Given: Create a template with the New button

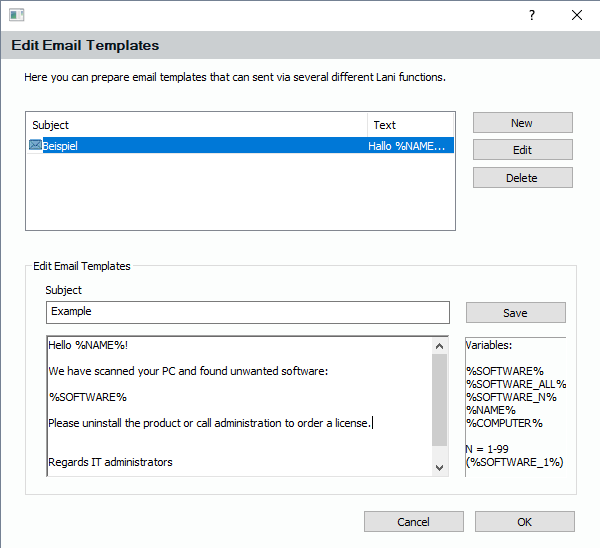Looking at the screenshot, I should click(x=522, y=123).
